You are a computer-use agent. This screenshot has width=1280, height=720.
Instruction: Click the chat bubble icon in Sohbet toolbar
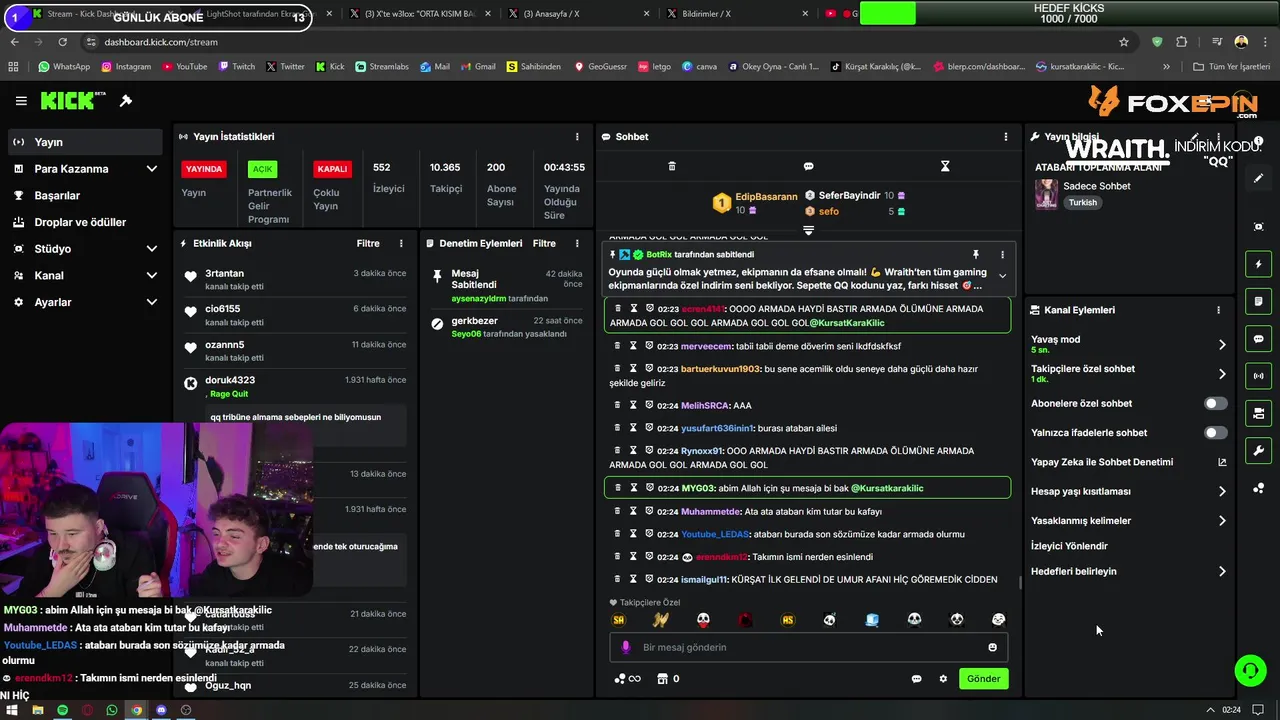click(x=808, y=166)
